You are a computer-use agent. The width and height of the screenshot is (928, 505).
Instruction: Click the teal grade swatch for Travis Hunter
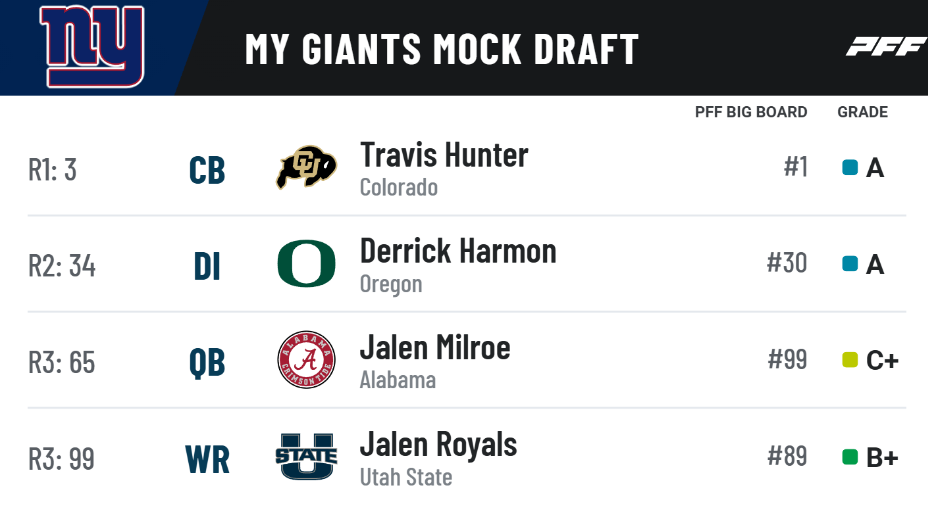[x=850, y=168]
